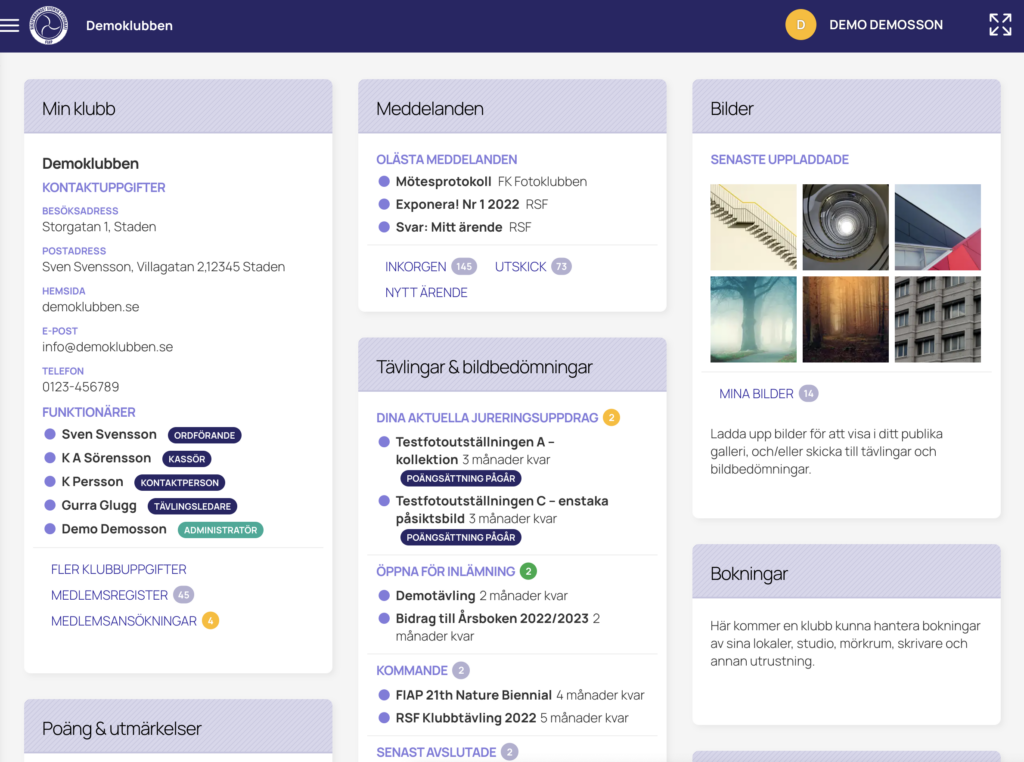Click the Poäng & utmärkelser card header
This screenshot has width=1024, height=762.
pos(178,727)
